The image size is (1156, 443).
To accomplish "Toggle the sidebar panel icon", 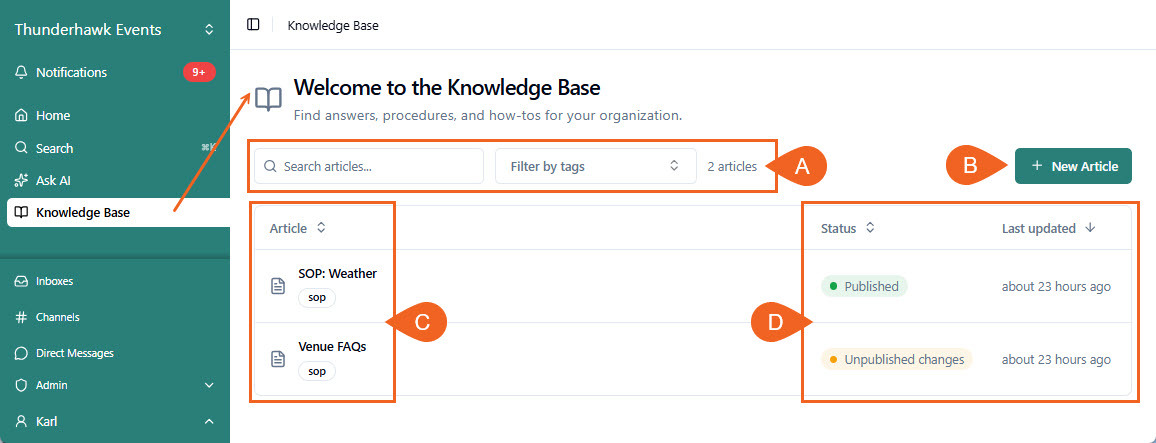I will (253, 24).
